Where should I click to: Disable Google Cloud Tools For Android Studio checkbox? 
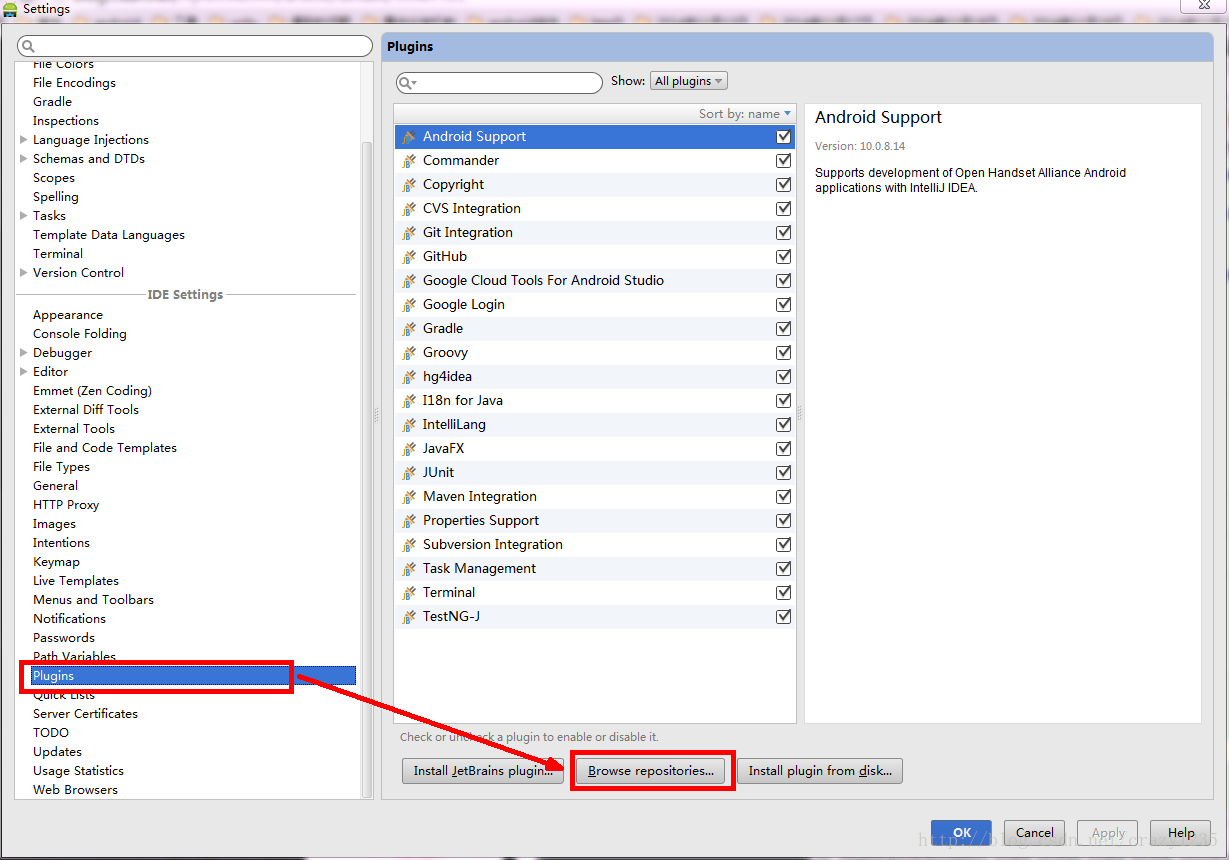click(783, 281)
